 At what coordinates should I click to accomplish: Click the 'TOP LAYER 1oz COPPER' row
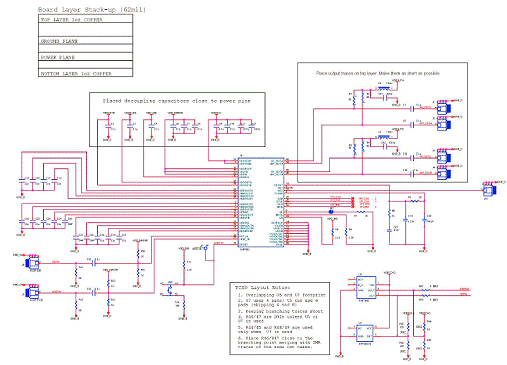pyautogui.click(x=85, y=19)
